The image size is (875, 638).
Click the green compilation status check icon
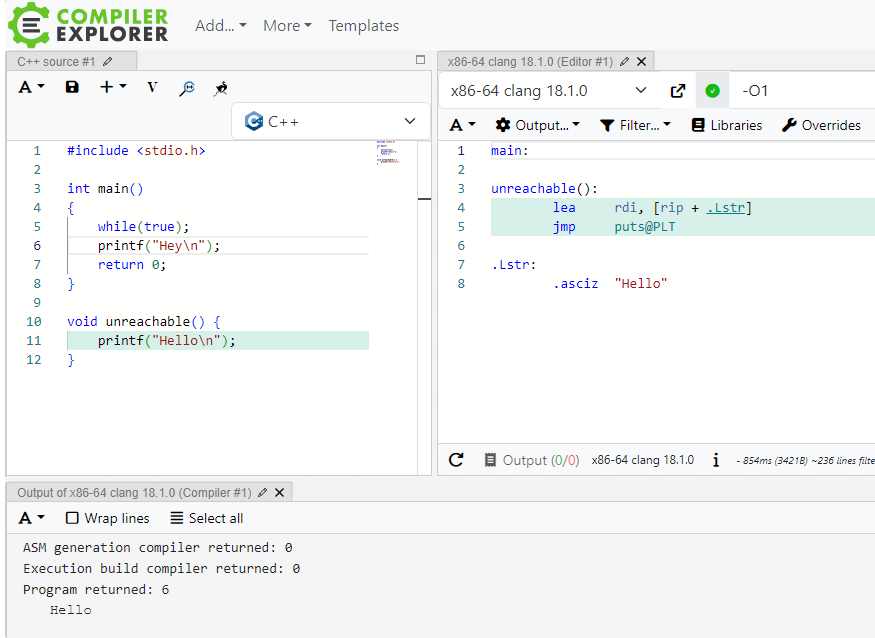coord(712,91)
